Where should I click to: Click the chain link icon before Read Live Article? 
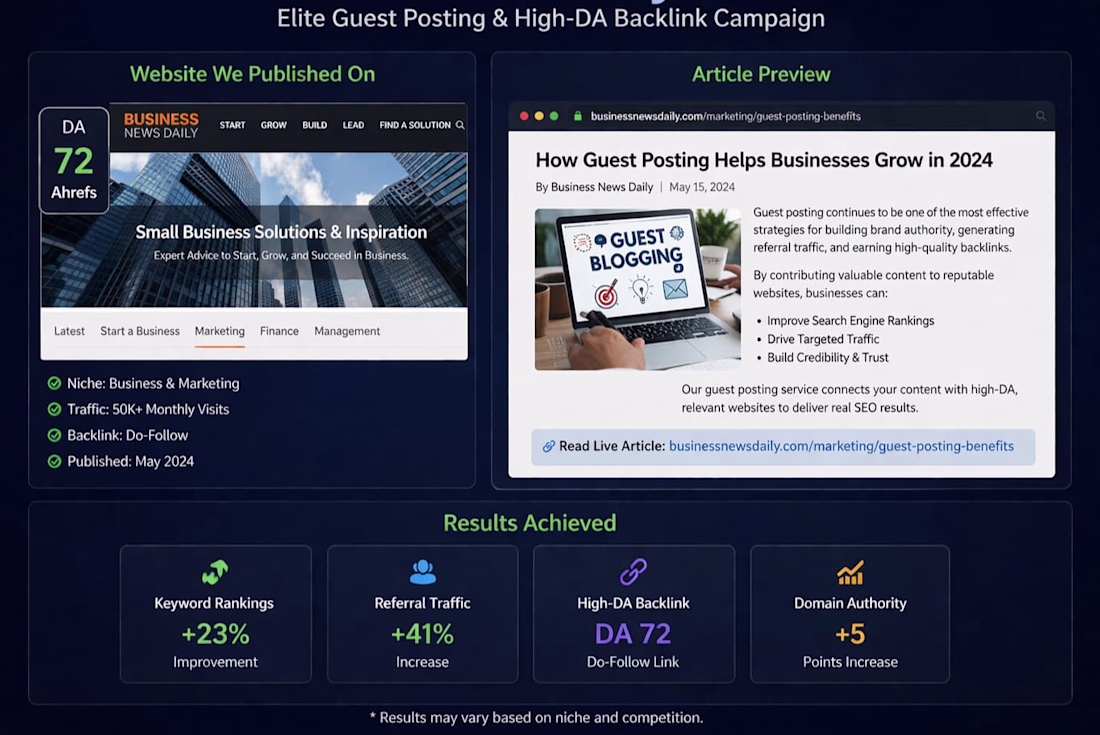coord(549,446)
